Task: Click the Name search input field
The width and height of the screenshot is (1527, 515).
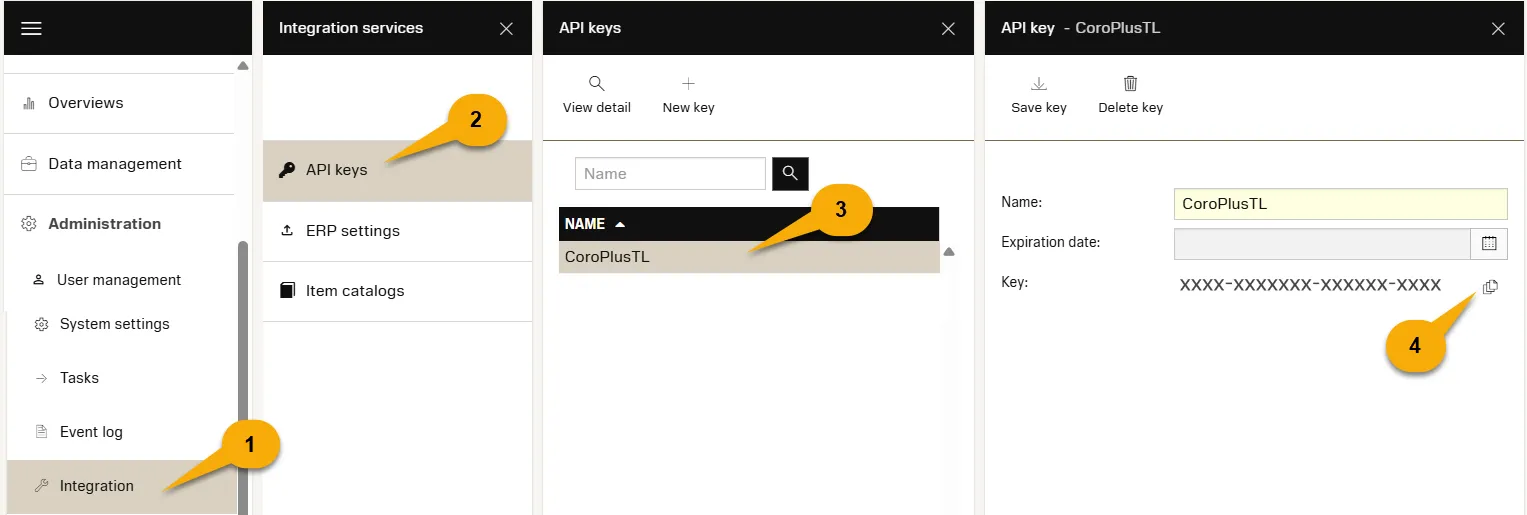Action: pos(669,174)
